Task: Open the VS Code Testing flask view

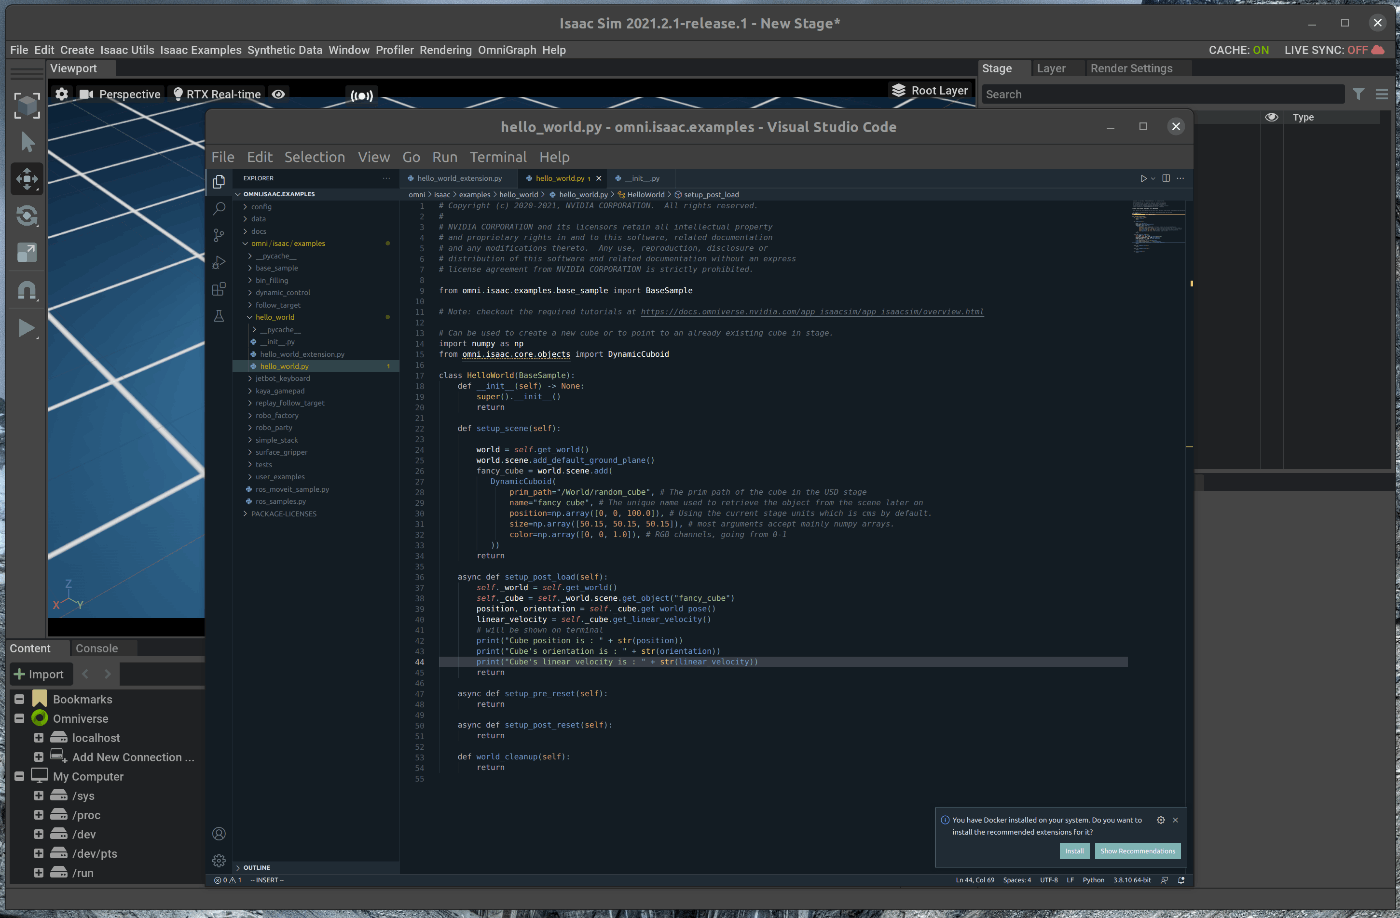Action: coord(219,316)
